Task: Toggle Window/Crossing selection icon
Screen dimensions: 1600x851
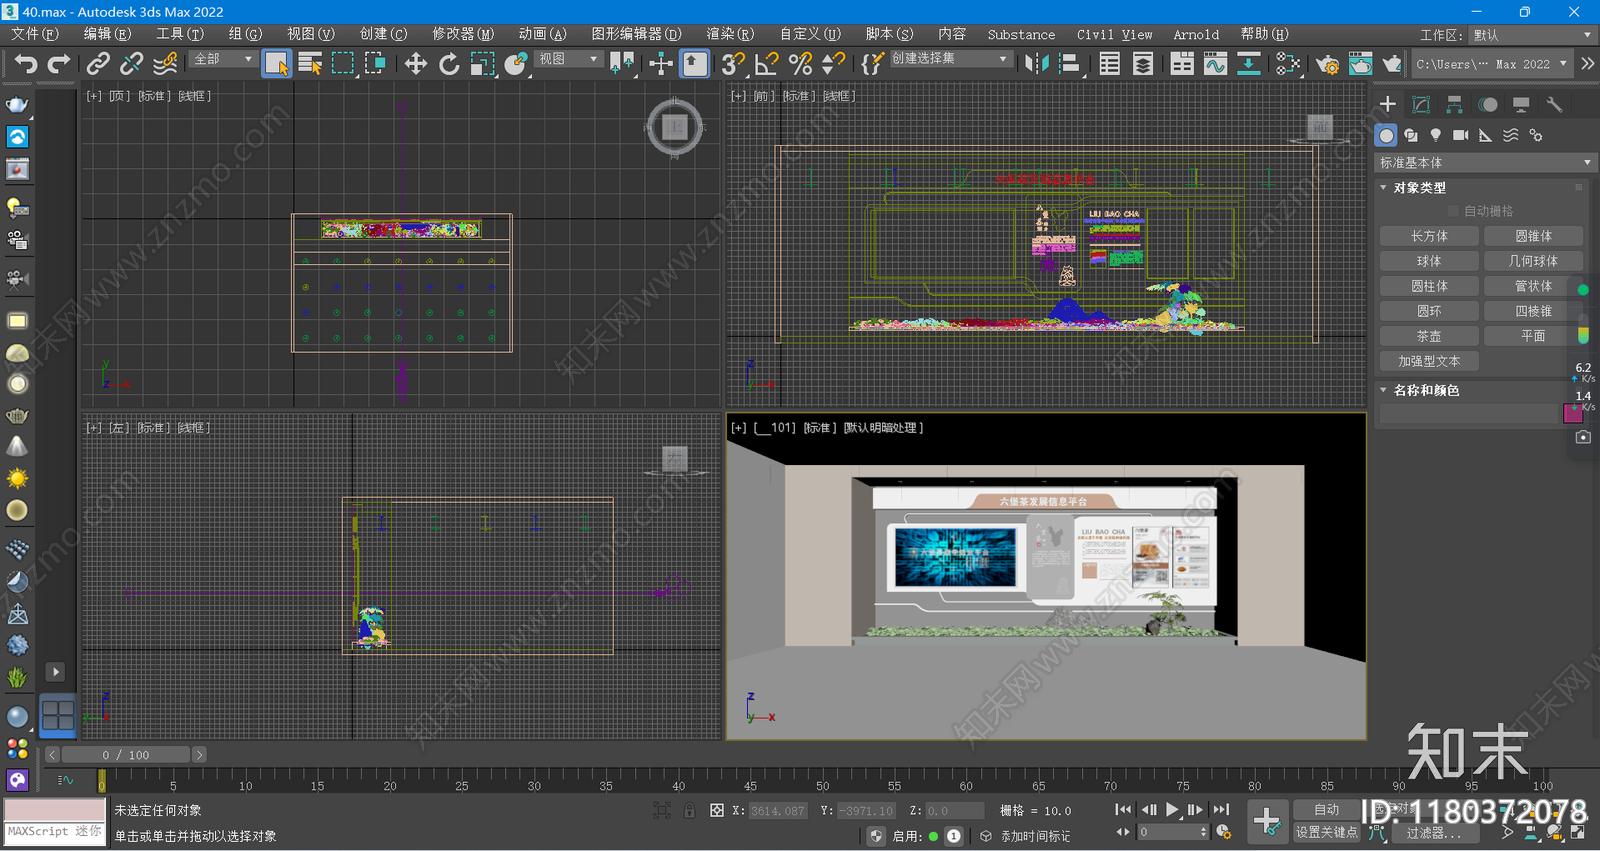Action: [376, 64]
